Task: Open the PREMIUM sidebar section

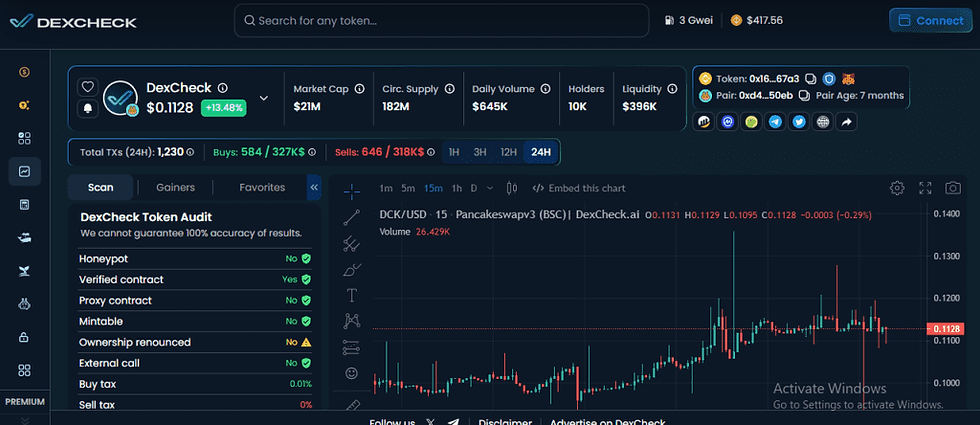Action: pyautogui.click(x=25, y=402)
